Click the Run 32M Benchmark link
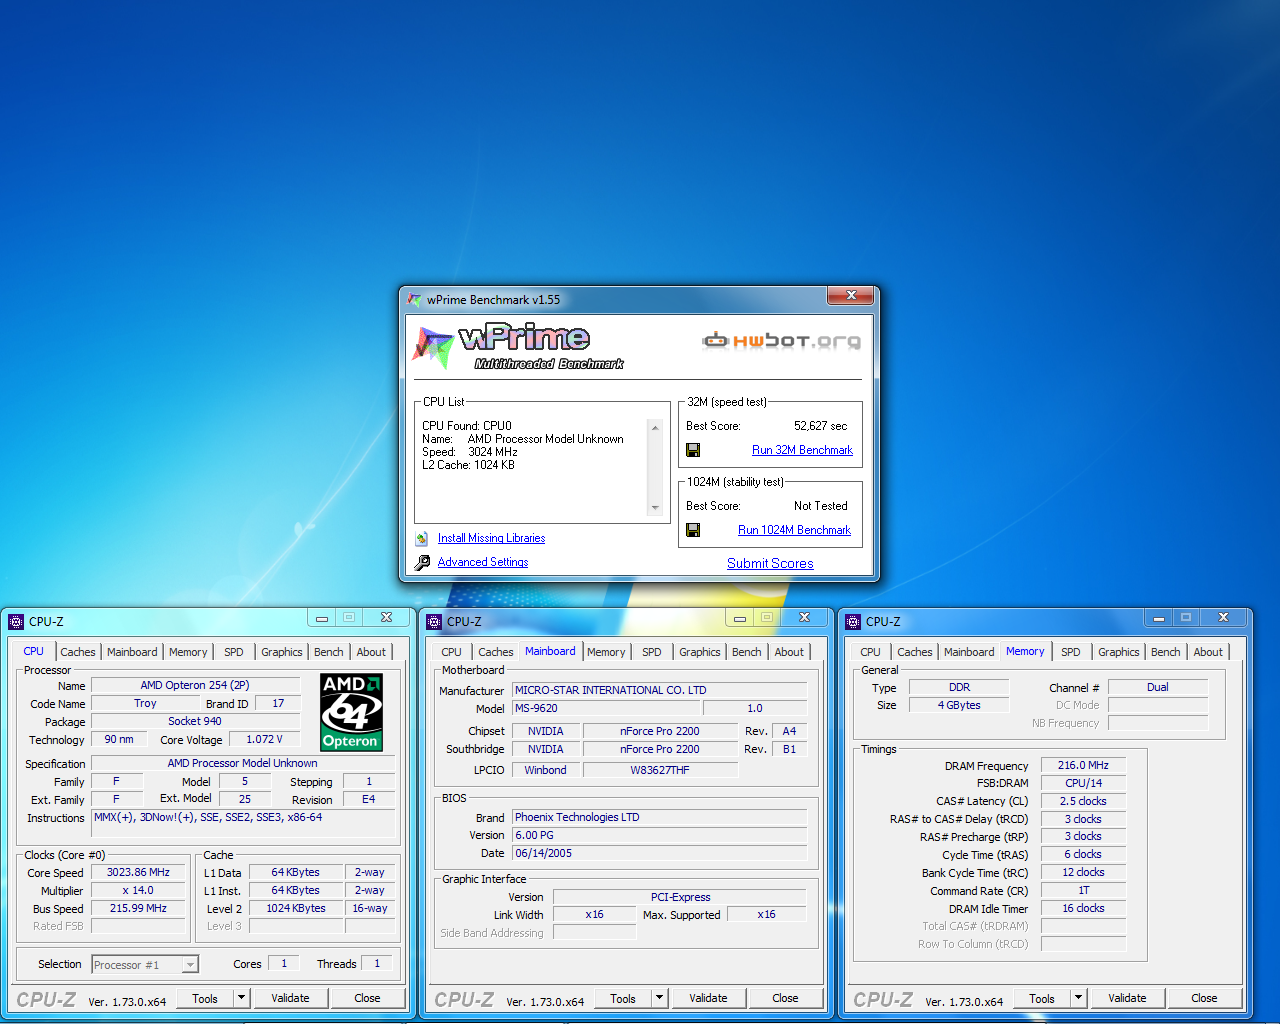Screen dimensions: 1280x1024 802,450
